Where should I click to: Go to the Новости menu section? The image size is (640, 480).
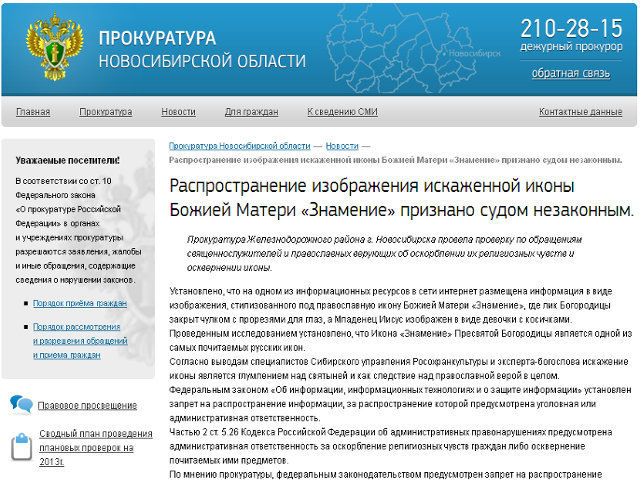click(178, 112)
